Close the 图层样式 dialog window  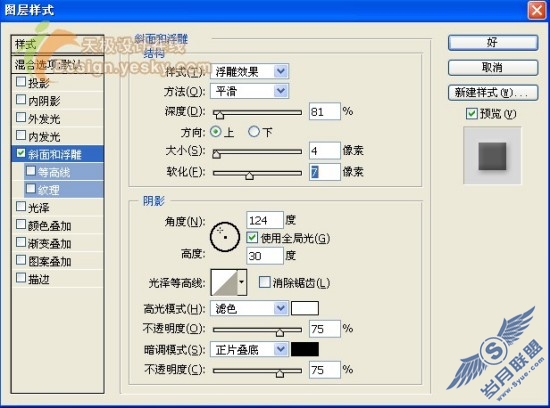tap(537, 10)
